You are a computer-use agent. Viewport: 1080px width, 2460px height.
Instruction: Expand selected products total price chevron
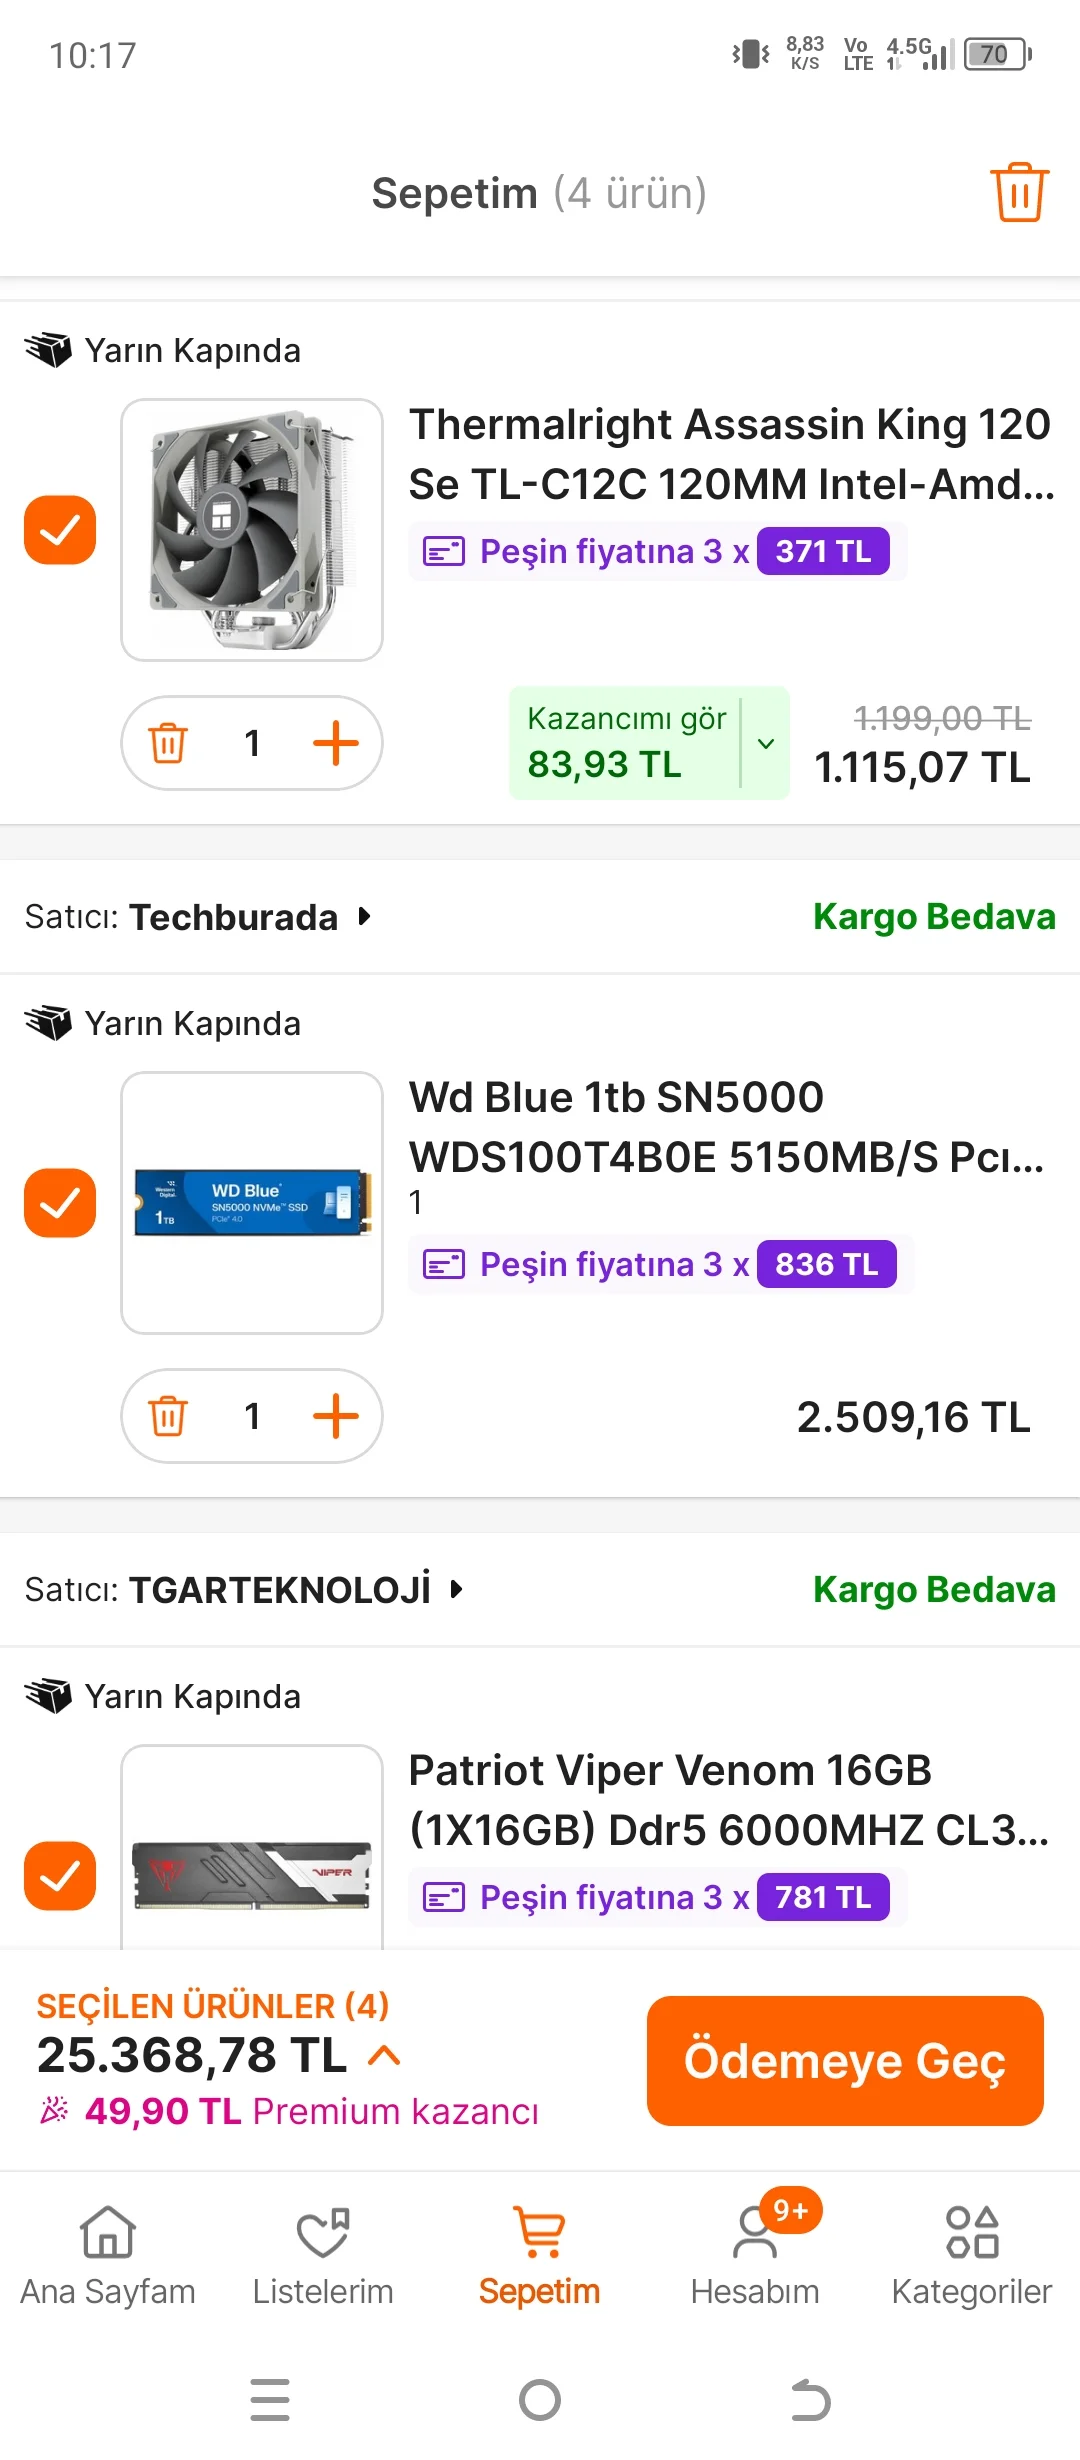coord(385,2056)
